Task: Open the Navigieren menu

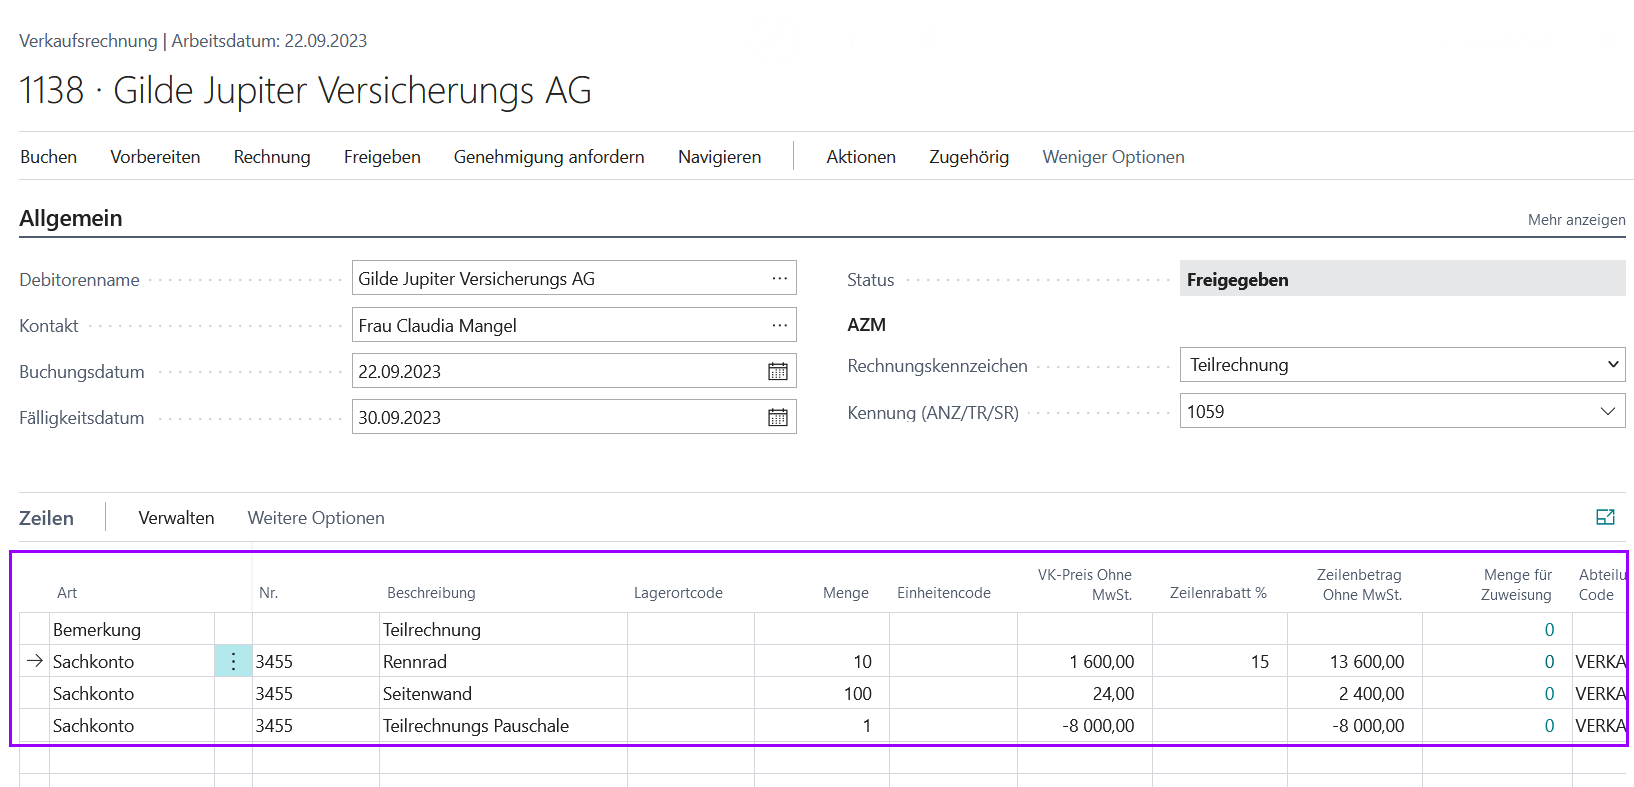Action: click(719, 157)
